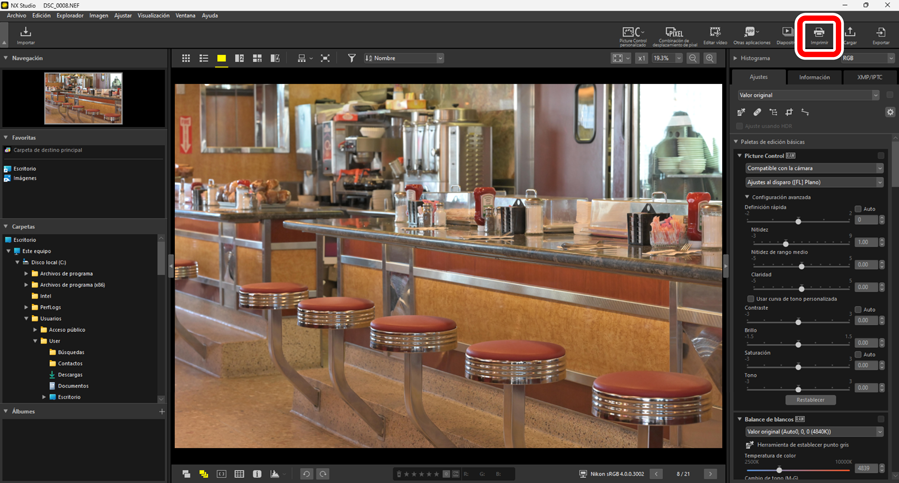
Task: Click the filter funnel icon
Action: tap(351, 59)
